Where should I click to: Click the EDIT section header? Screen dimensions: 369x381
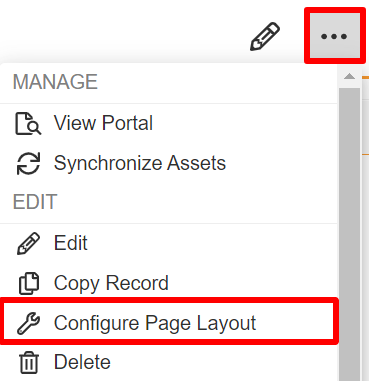[x=35, y=202]
